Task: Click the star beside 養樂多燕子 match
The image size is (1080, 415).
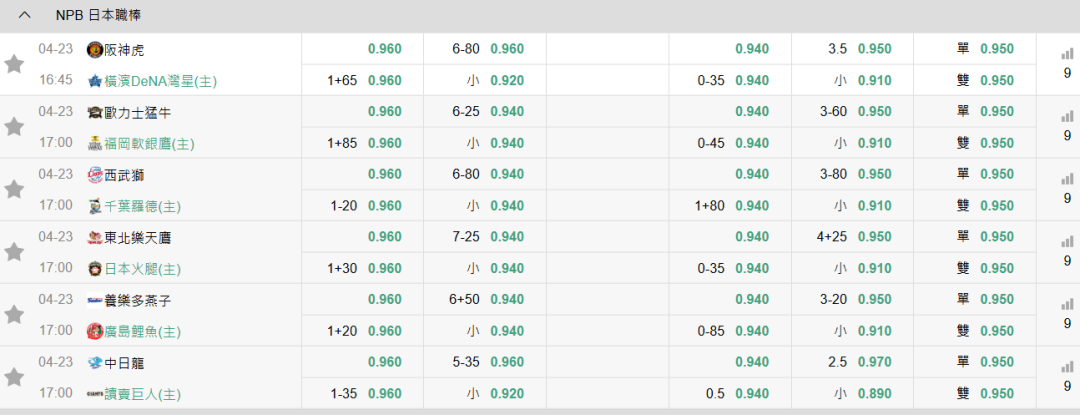Action: (14, 314)
